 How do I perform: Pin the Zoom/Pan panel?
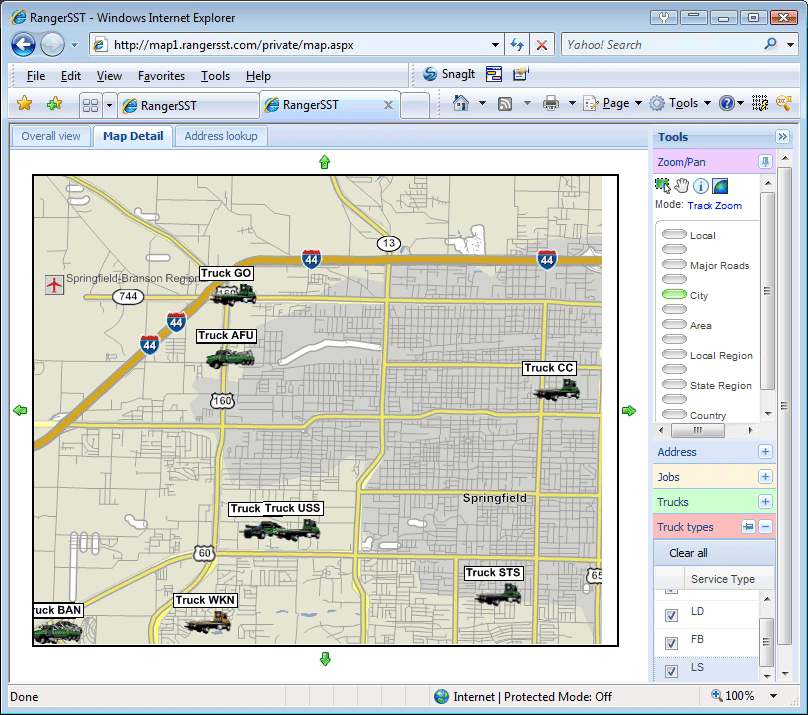pos(765,162)
